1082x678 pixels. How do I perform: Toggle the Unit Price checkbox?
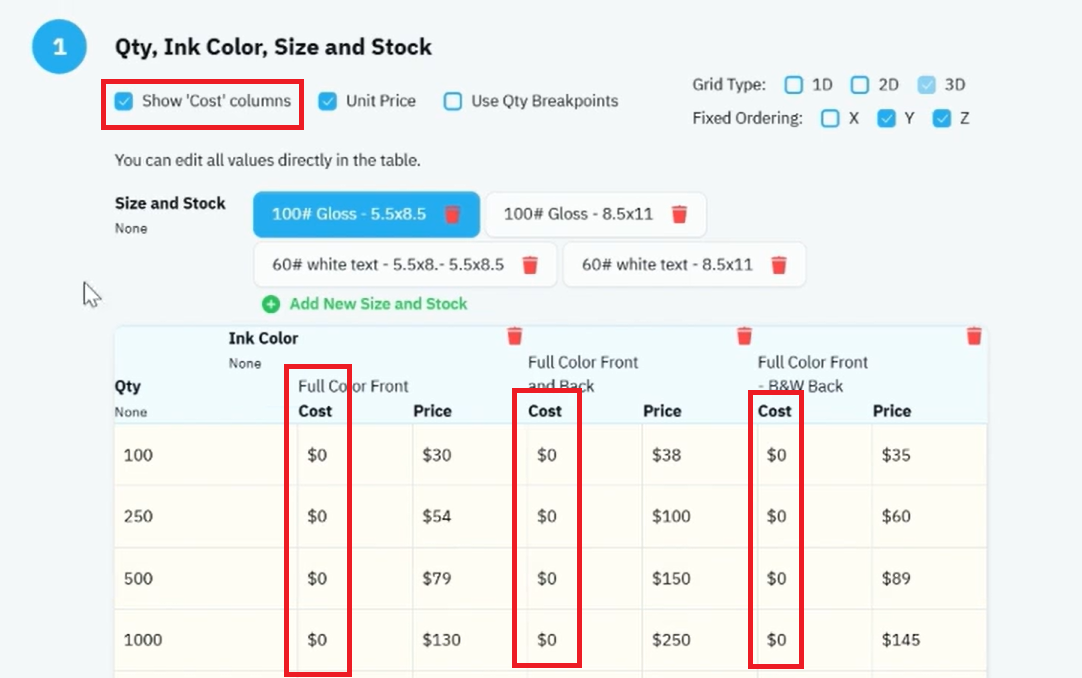pos(327,101)
